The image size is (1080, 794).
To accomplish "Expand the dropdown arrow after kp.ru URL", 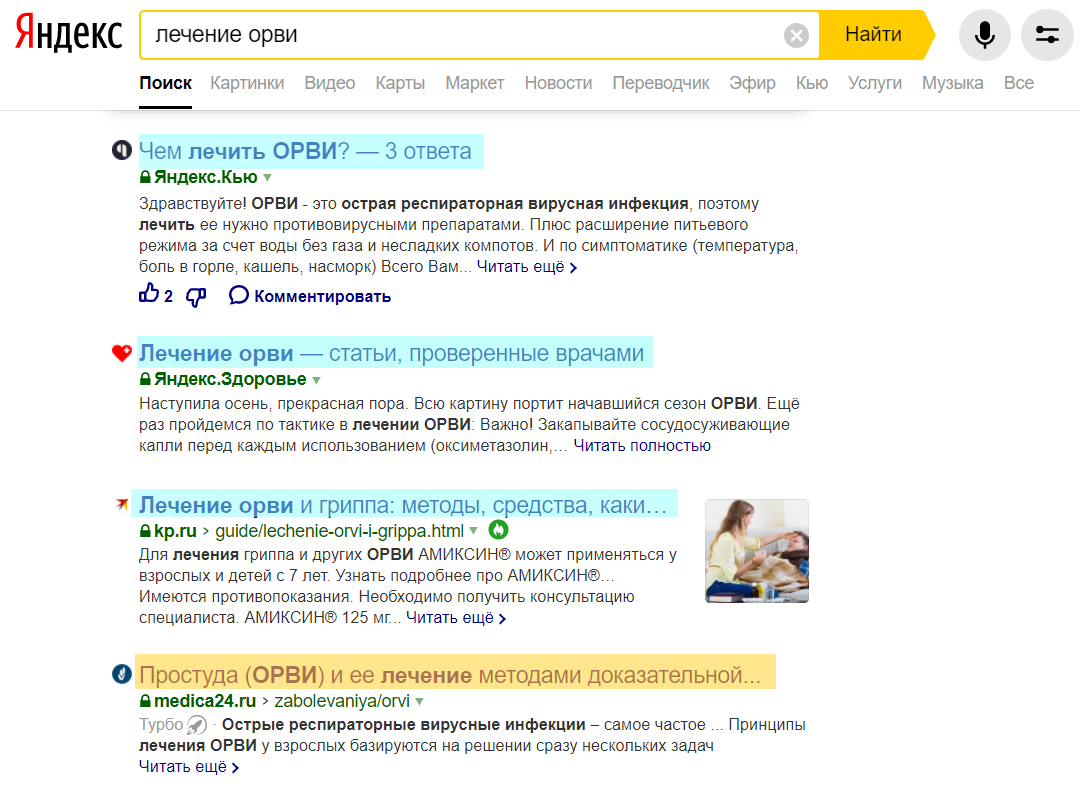I will (x=473, y=531).
